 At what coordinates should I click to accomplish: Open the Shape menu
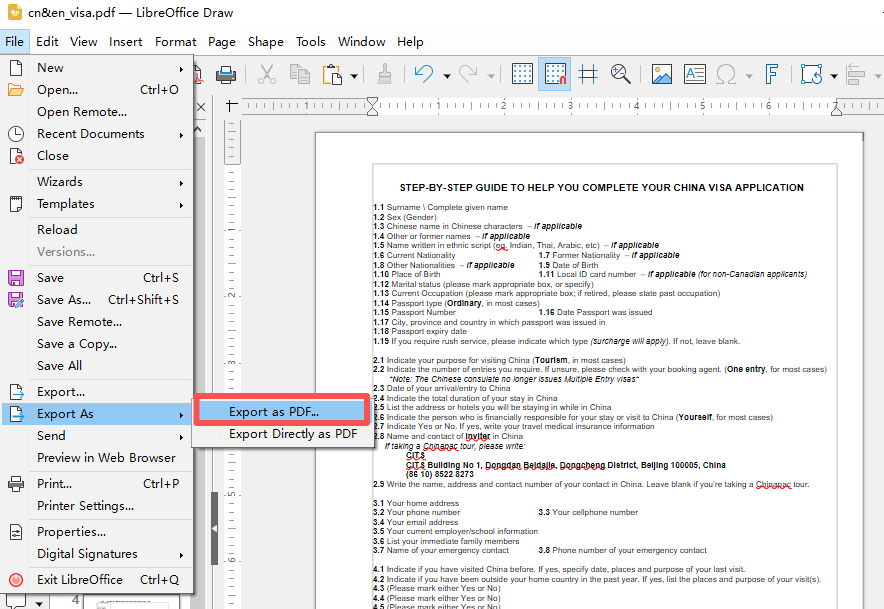[x=266, y=42]
